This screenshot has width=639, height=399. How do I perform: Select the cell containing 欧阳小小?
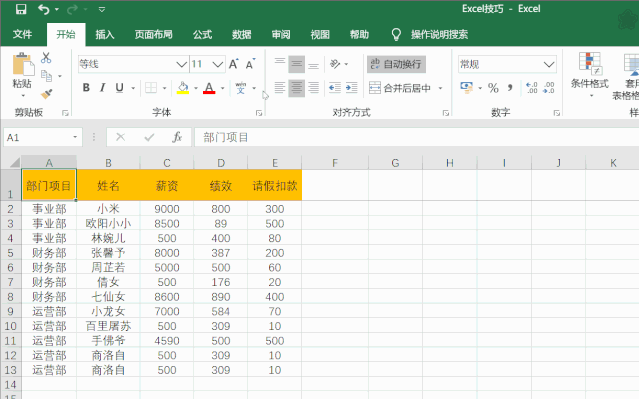[x=108, y=223]
